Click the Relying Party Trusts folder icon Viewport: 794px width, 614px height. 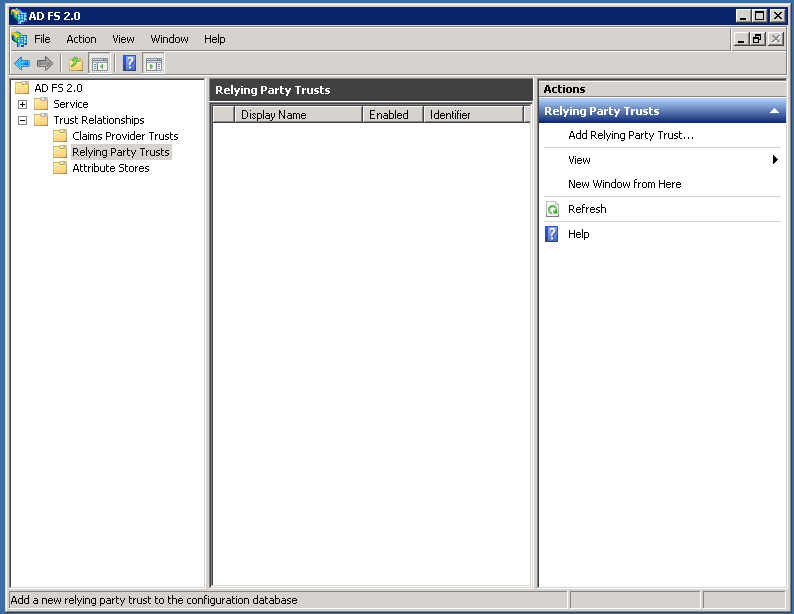point(60,152)
